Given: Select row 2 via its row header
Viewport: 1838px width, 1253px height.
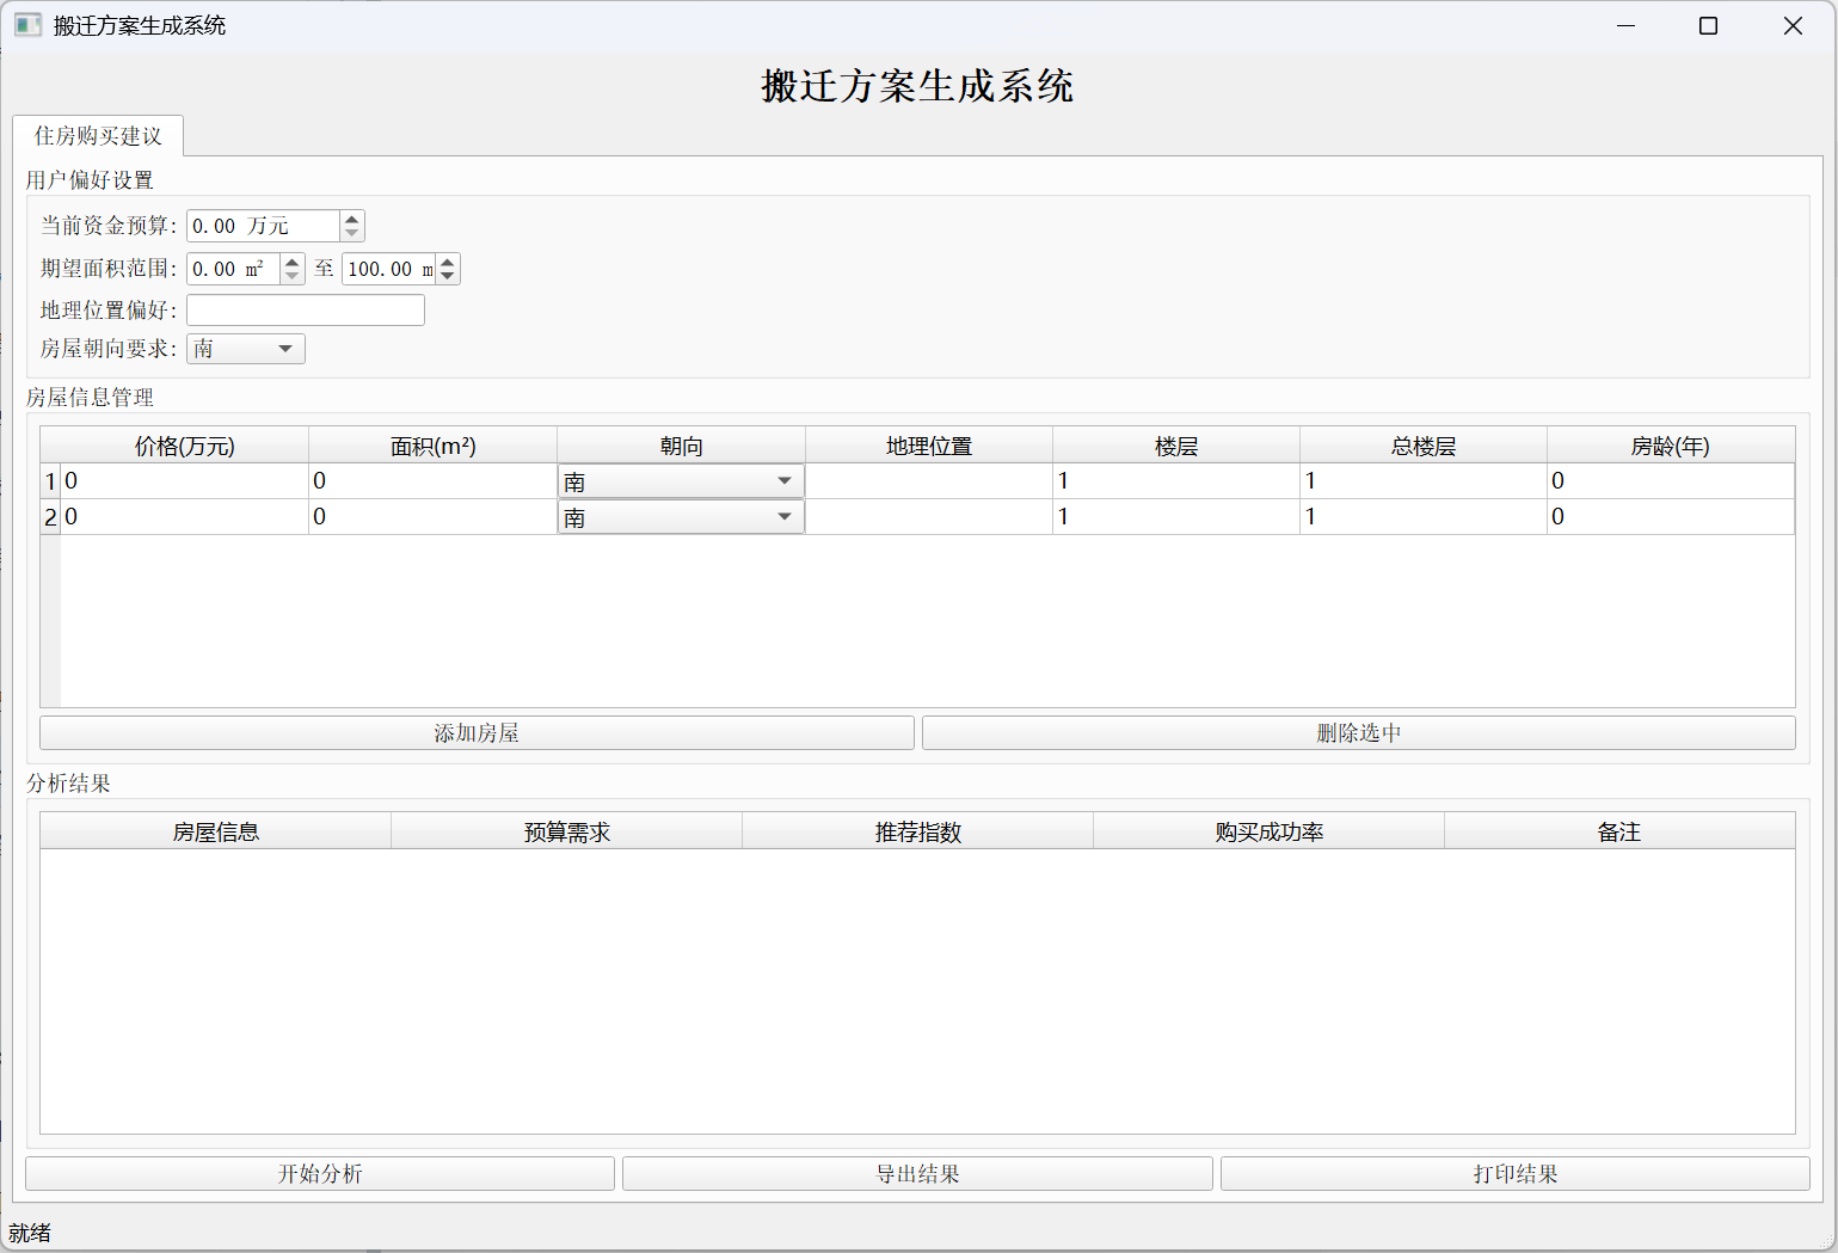Looking at the screenshot, I should 50,517.
